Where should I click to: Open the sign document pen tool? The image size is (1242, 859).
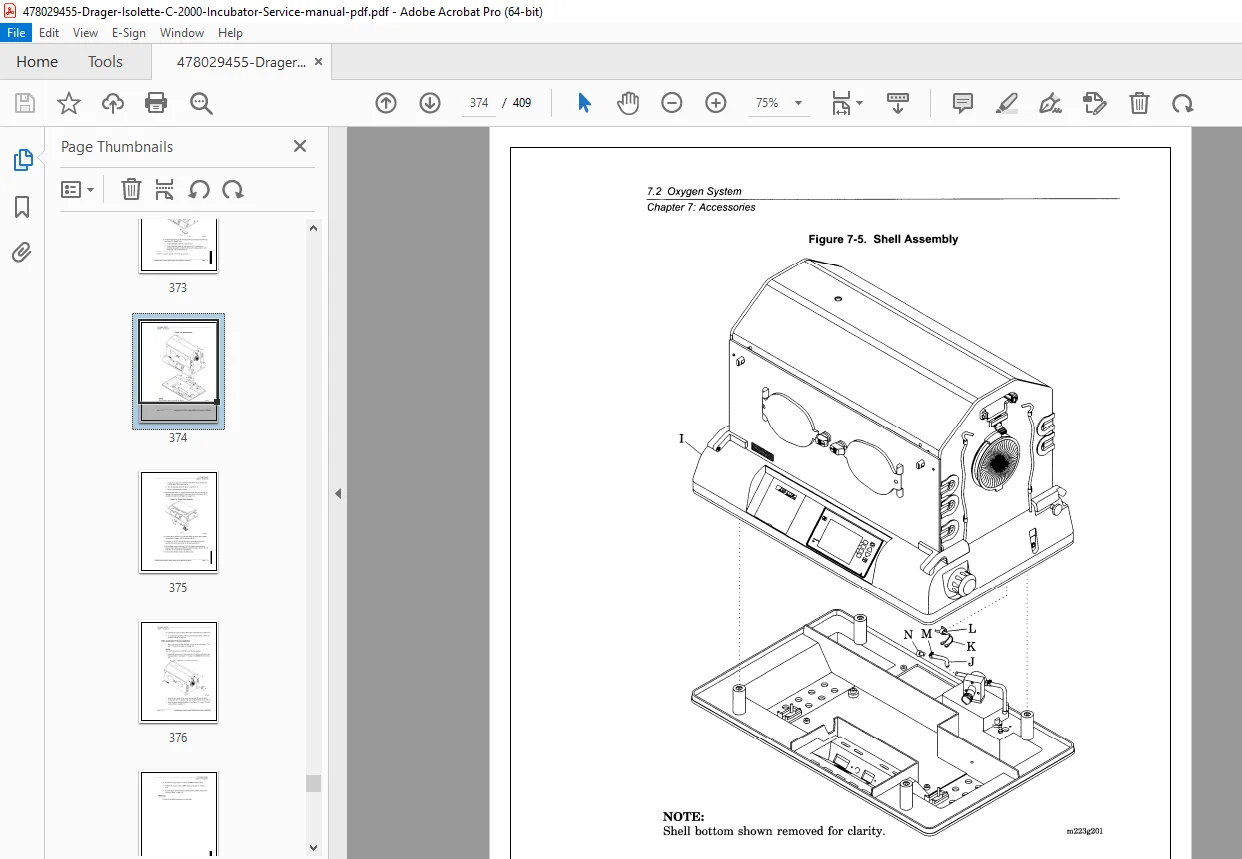click(1051, 103)
